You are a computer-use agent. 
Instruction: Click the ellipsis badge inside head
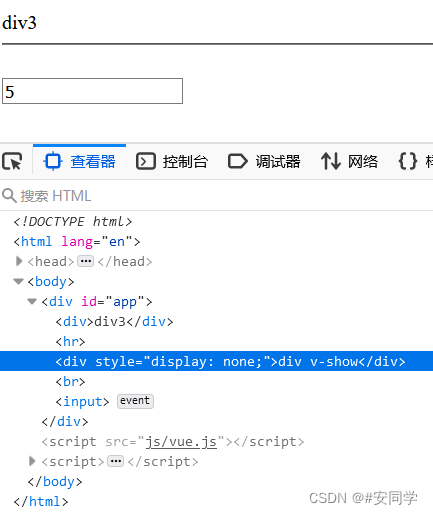[x=85, y=261]
